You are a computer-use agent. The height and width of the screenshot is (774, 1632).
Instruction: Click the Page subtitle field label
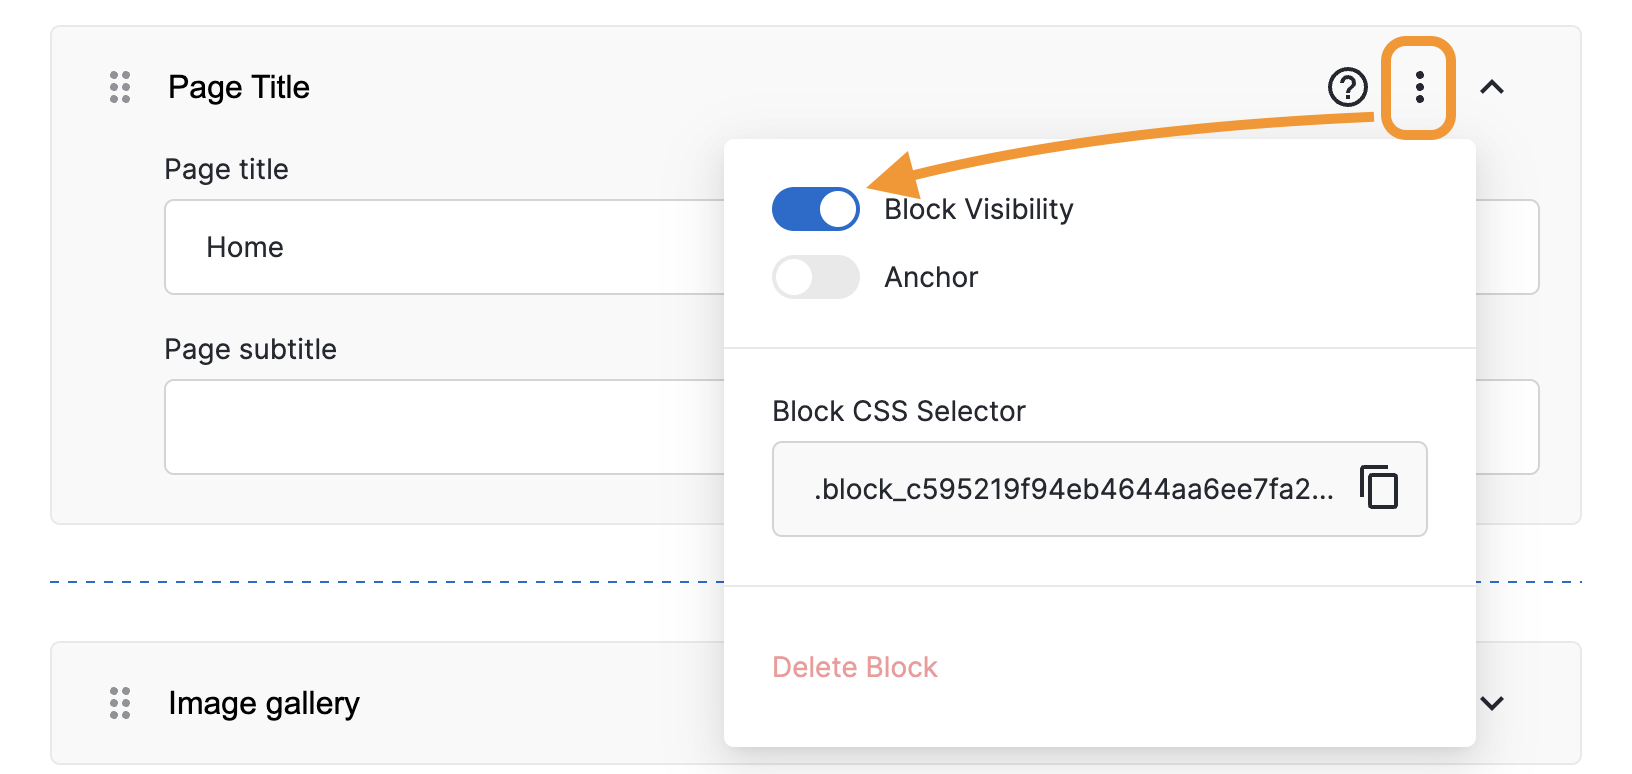(250, 349)
